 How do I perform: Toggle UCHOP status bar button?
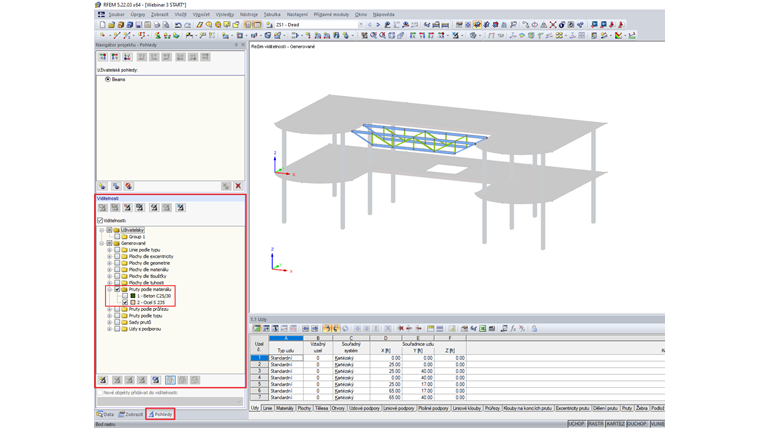(x=576, y=424)
